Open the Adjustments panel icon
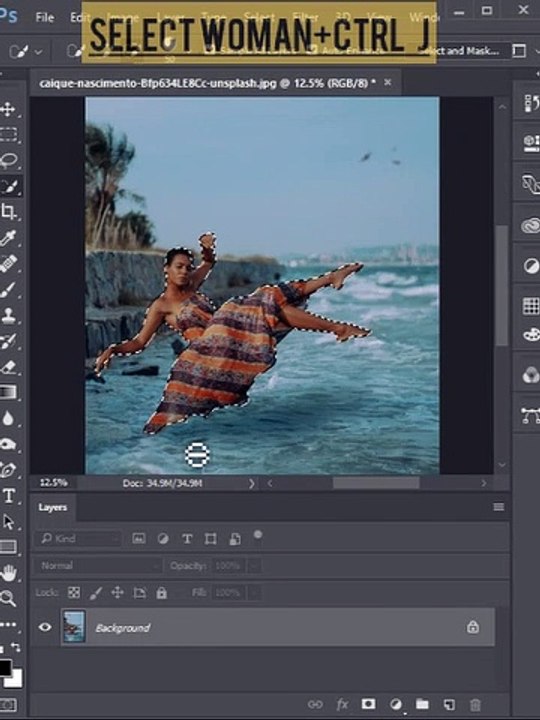Viewport: 540px width, 720px height. coord(531,266)
